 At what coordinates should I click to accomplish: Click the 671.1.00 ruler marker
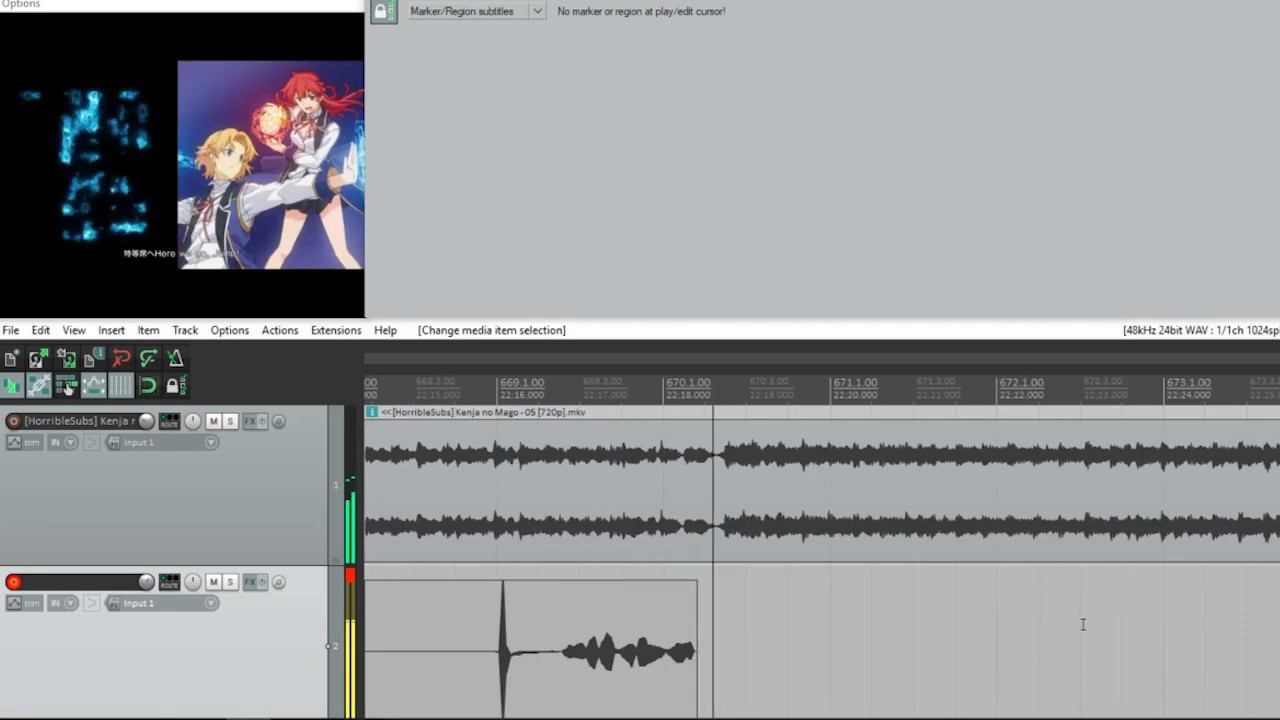click(x=855, y=383)
